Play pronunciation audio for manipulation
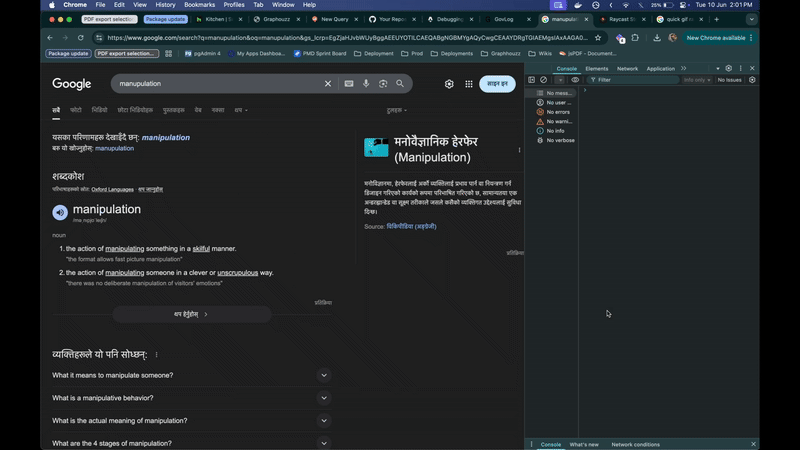This screenshot has width=800, height=450. tap(60, 212)
